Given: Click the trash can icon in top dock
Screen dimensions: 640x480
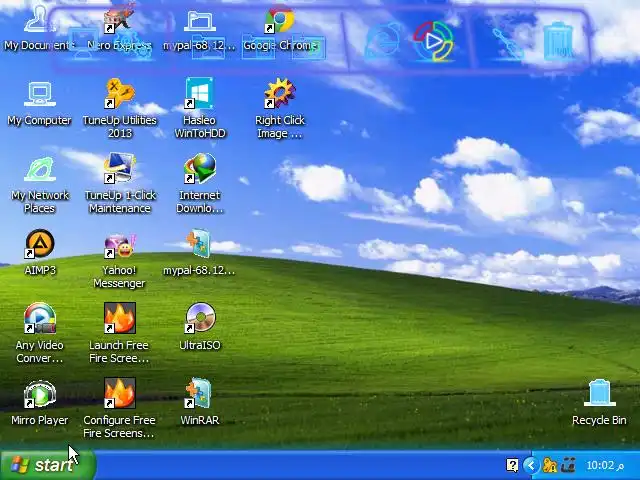Looking at the screenshot, I should [x=558, y=41].
